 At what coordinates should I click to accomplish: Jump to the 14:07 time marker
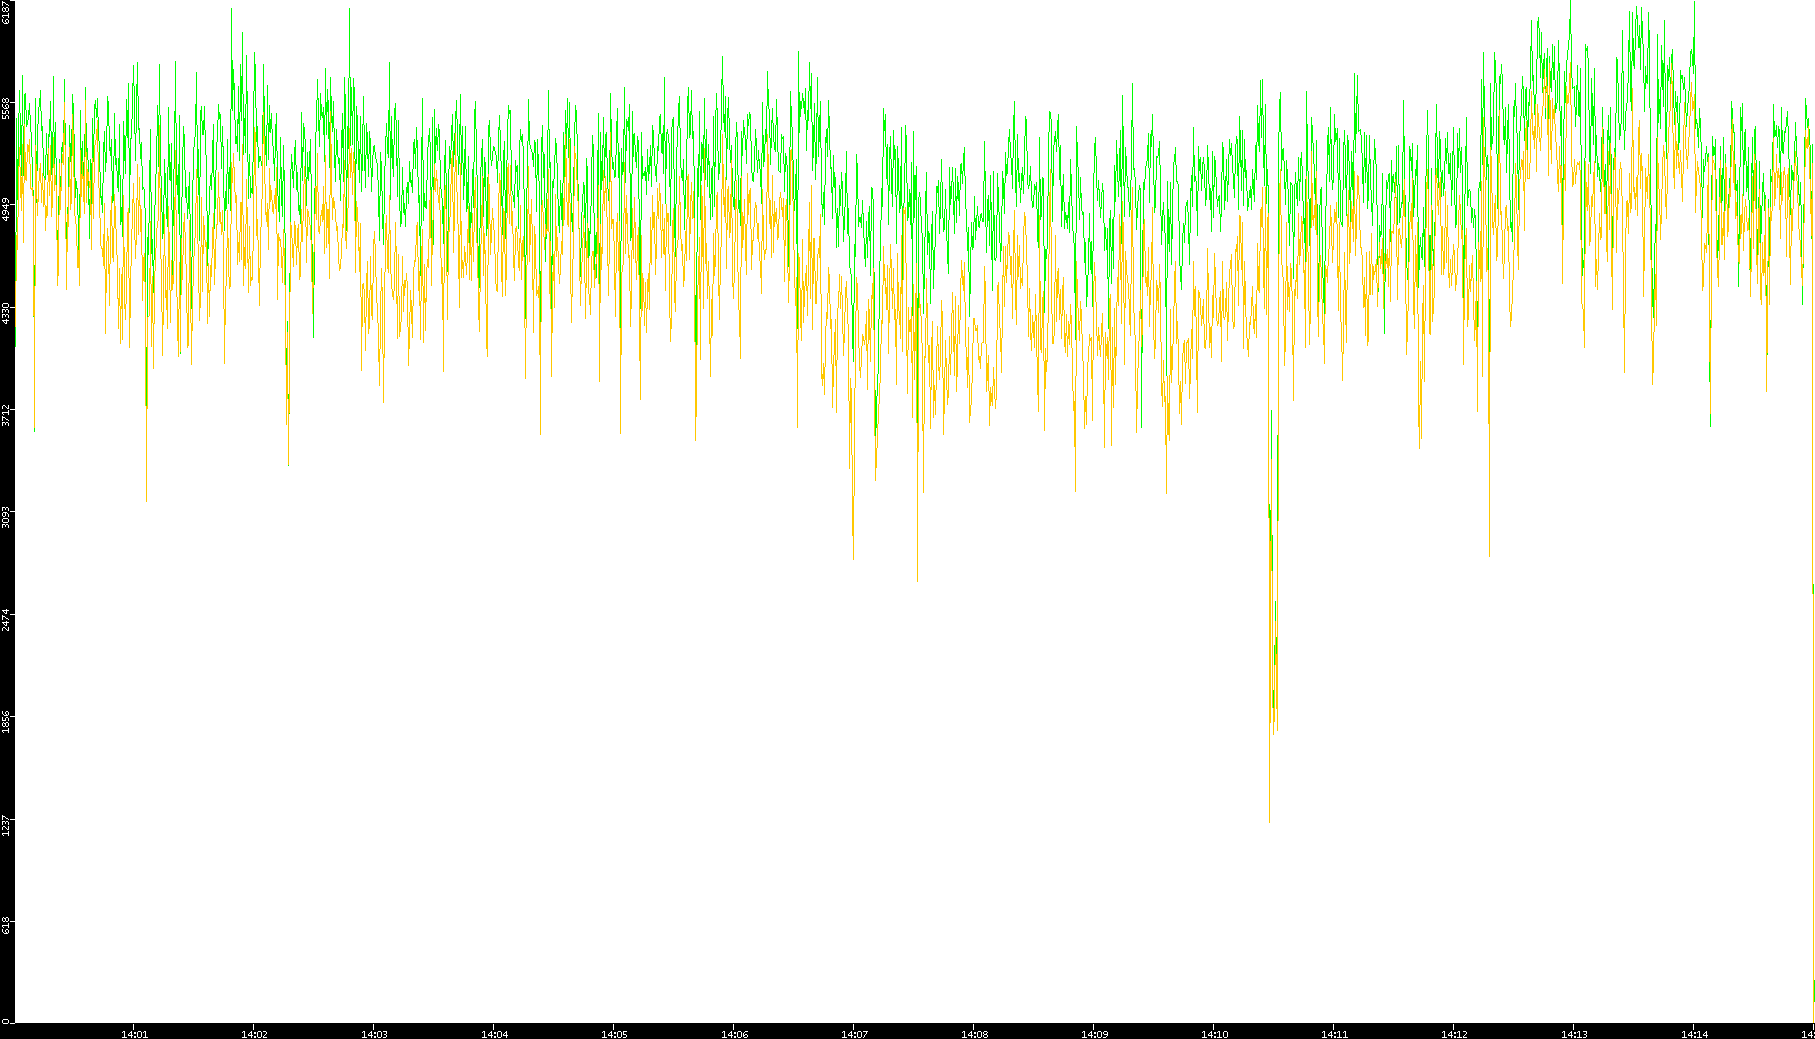click(x=854, y=1033)
